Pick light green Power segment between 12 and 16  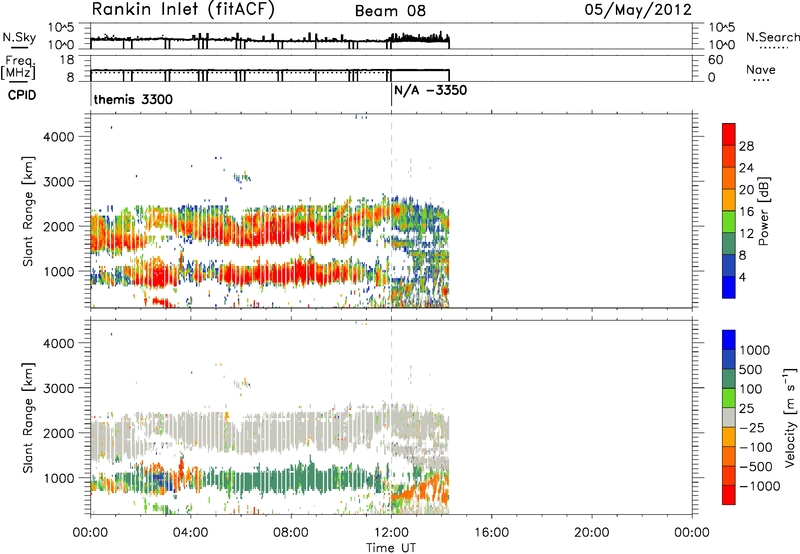click(729, 221)
